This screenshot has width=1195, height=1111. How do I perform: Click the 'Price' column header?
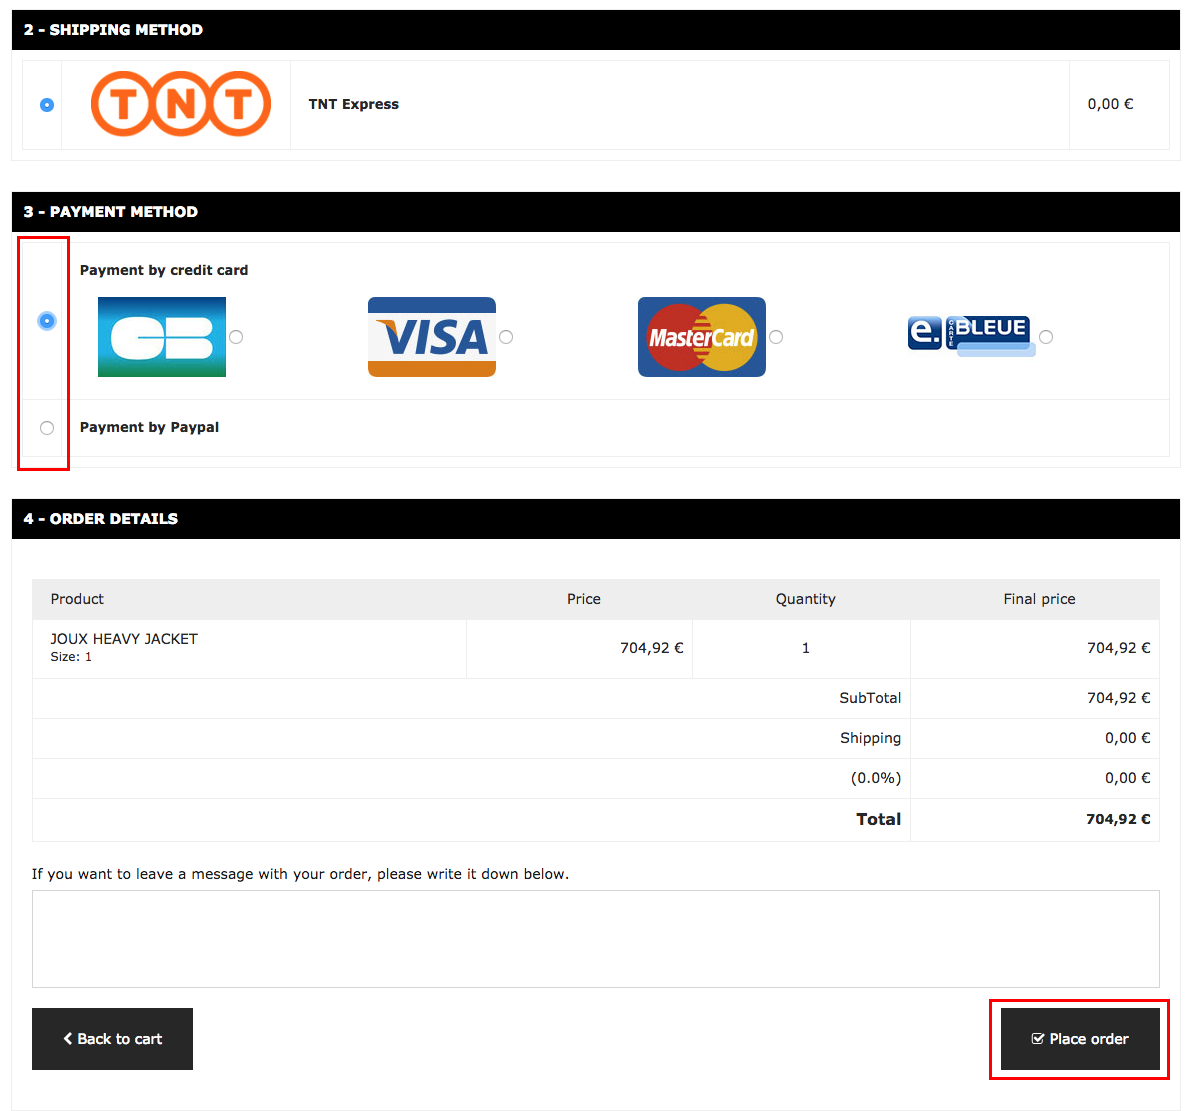pyautogui.click(x=584, y=599)
